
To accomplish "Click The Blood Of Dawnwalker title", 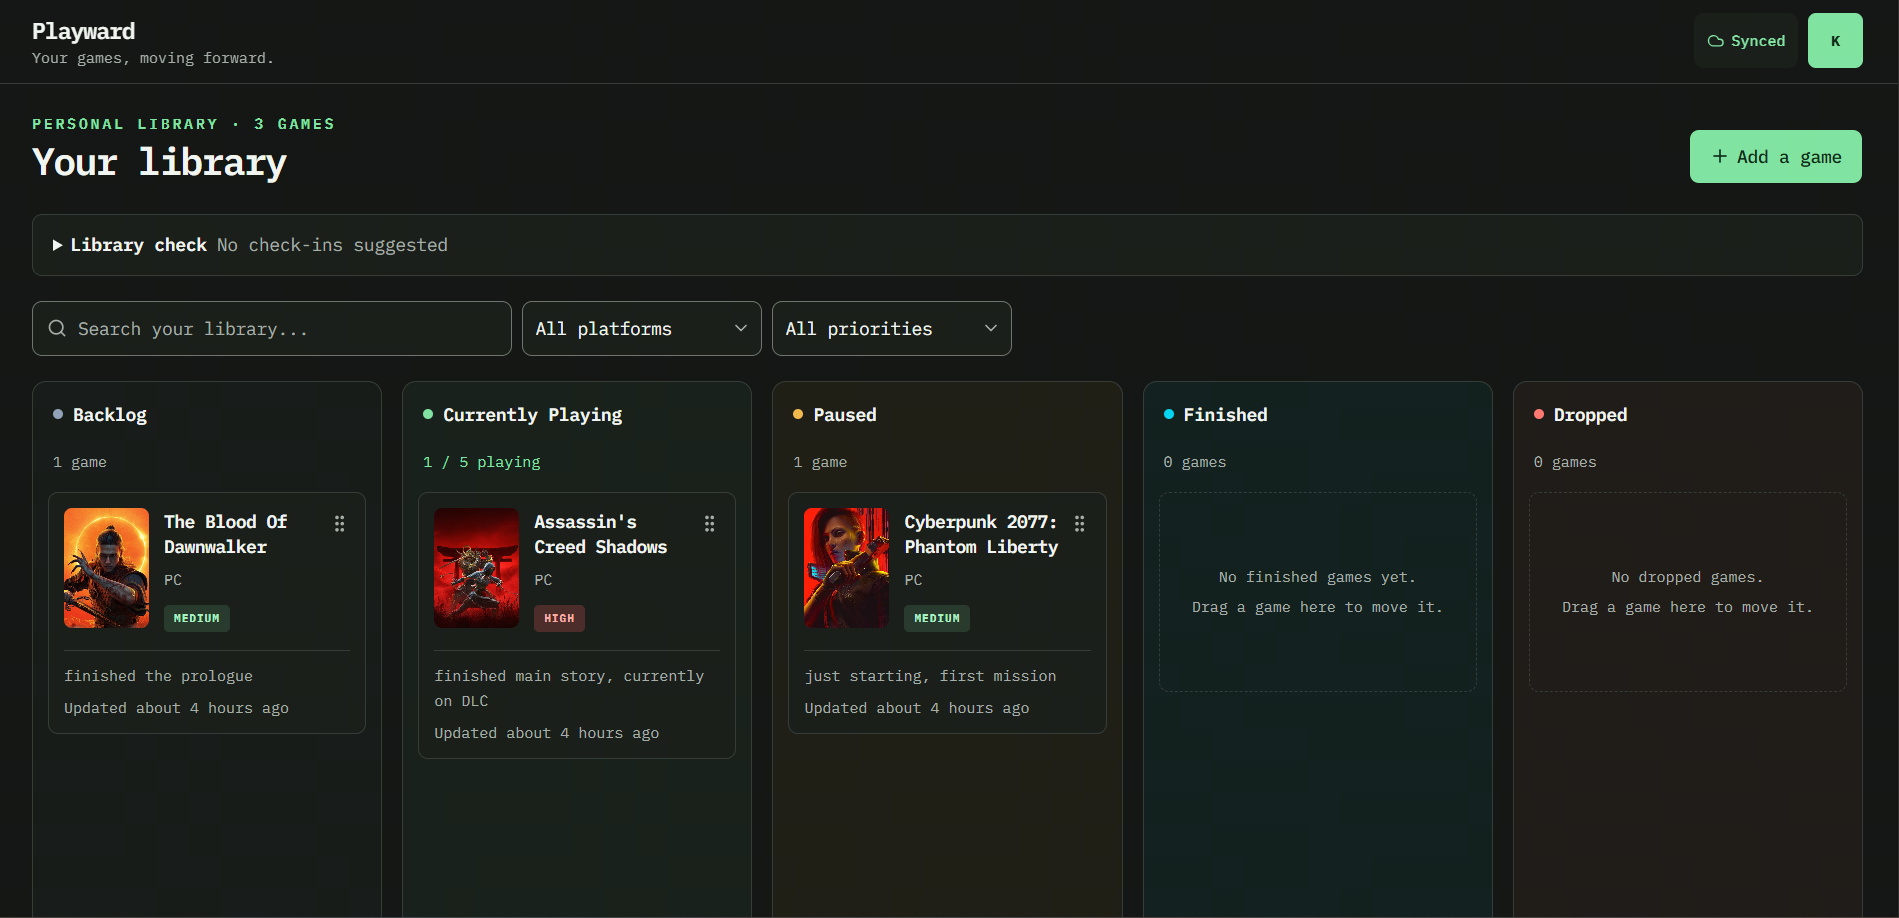I will point(225,534).
